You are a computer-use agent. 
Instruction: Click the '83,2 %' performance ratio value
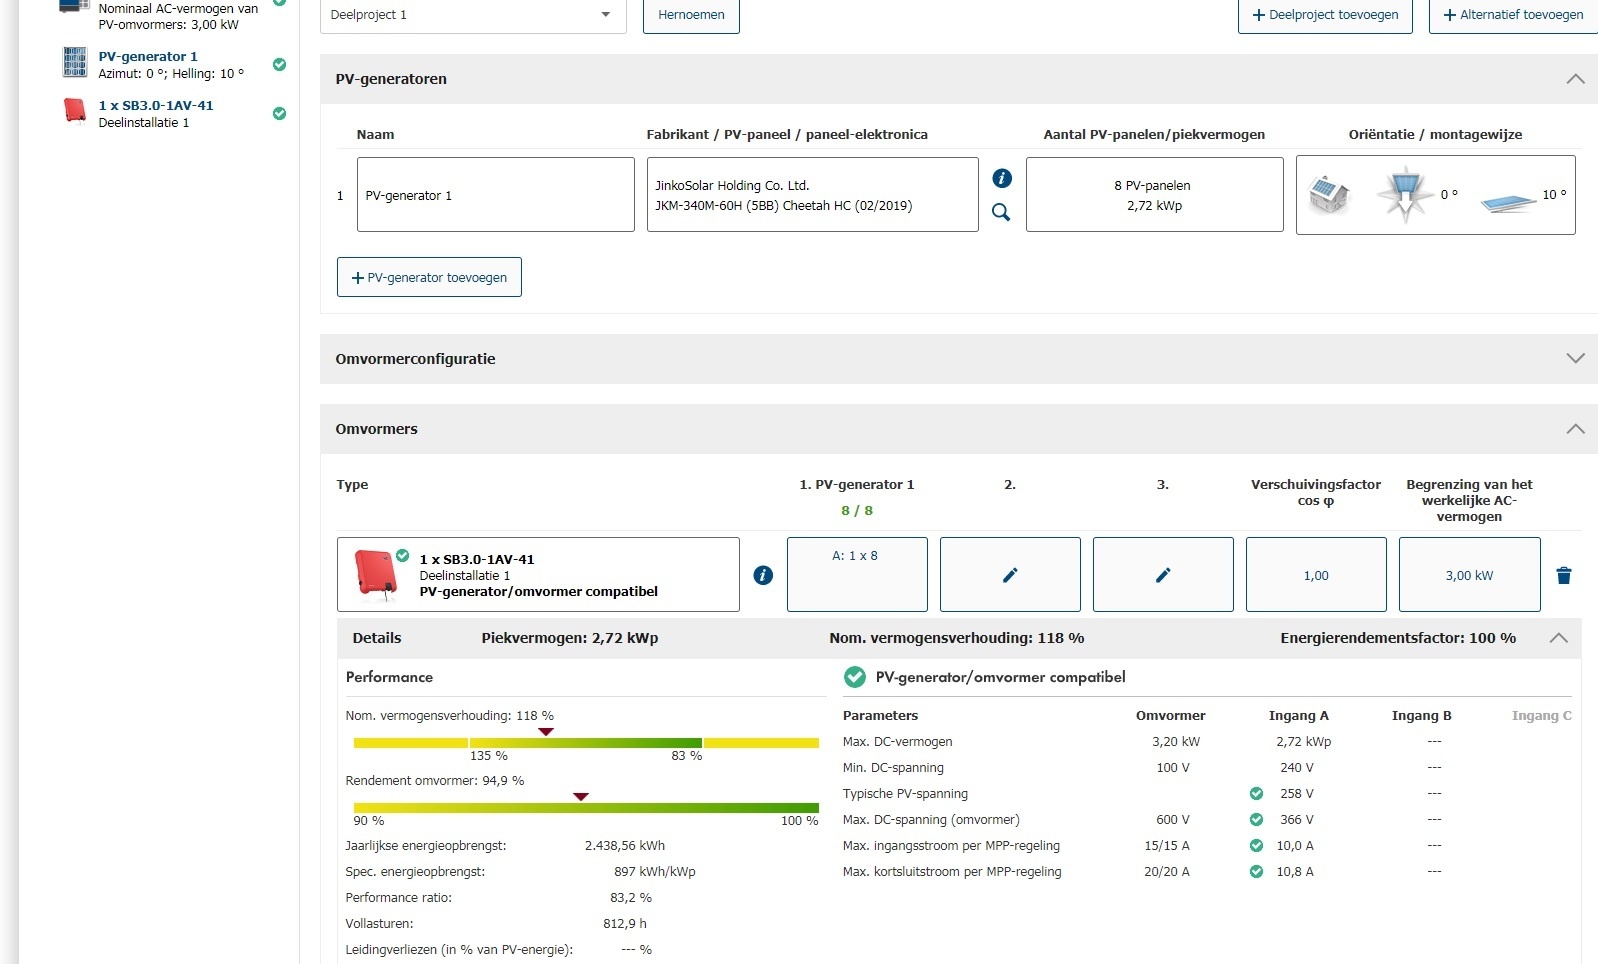(631, 898)
